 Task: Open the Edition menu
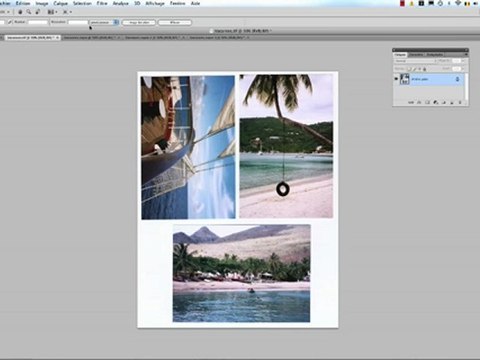pos(23,3)
